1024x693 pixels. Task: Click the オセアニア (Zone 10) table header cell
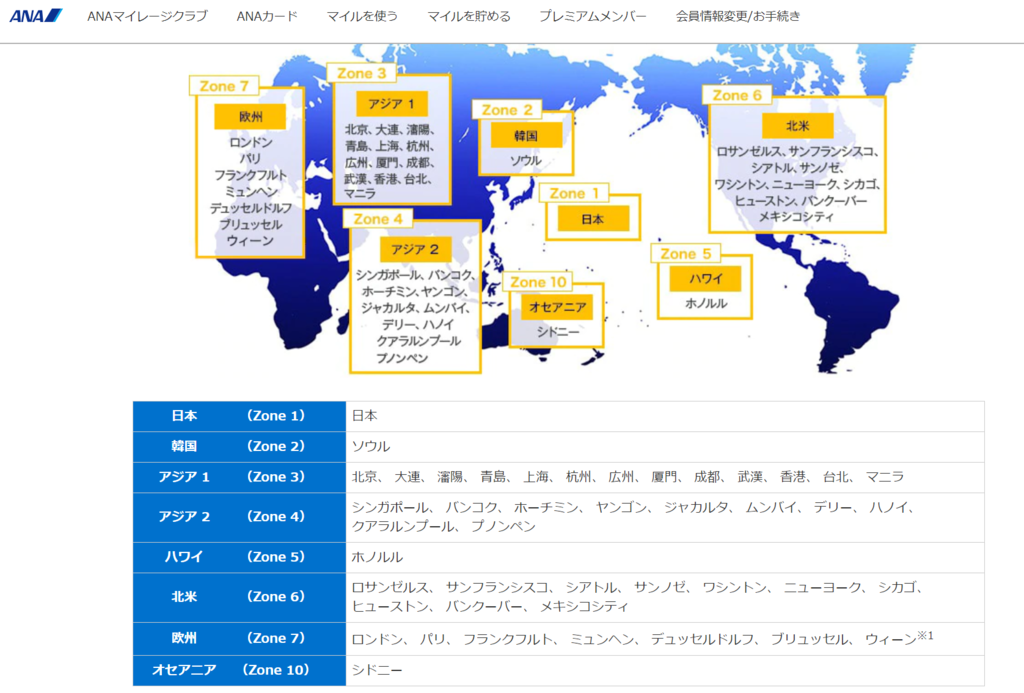point(239,670)
